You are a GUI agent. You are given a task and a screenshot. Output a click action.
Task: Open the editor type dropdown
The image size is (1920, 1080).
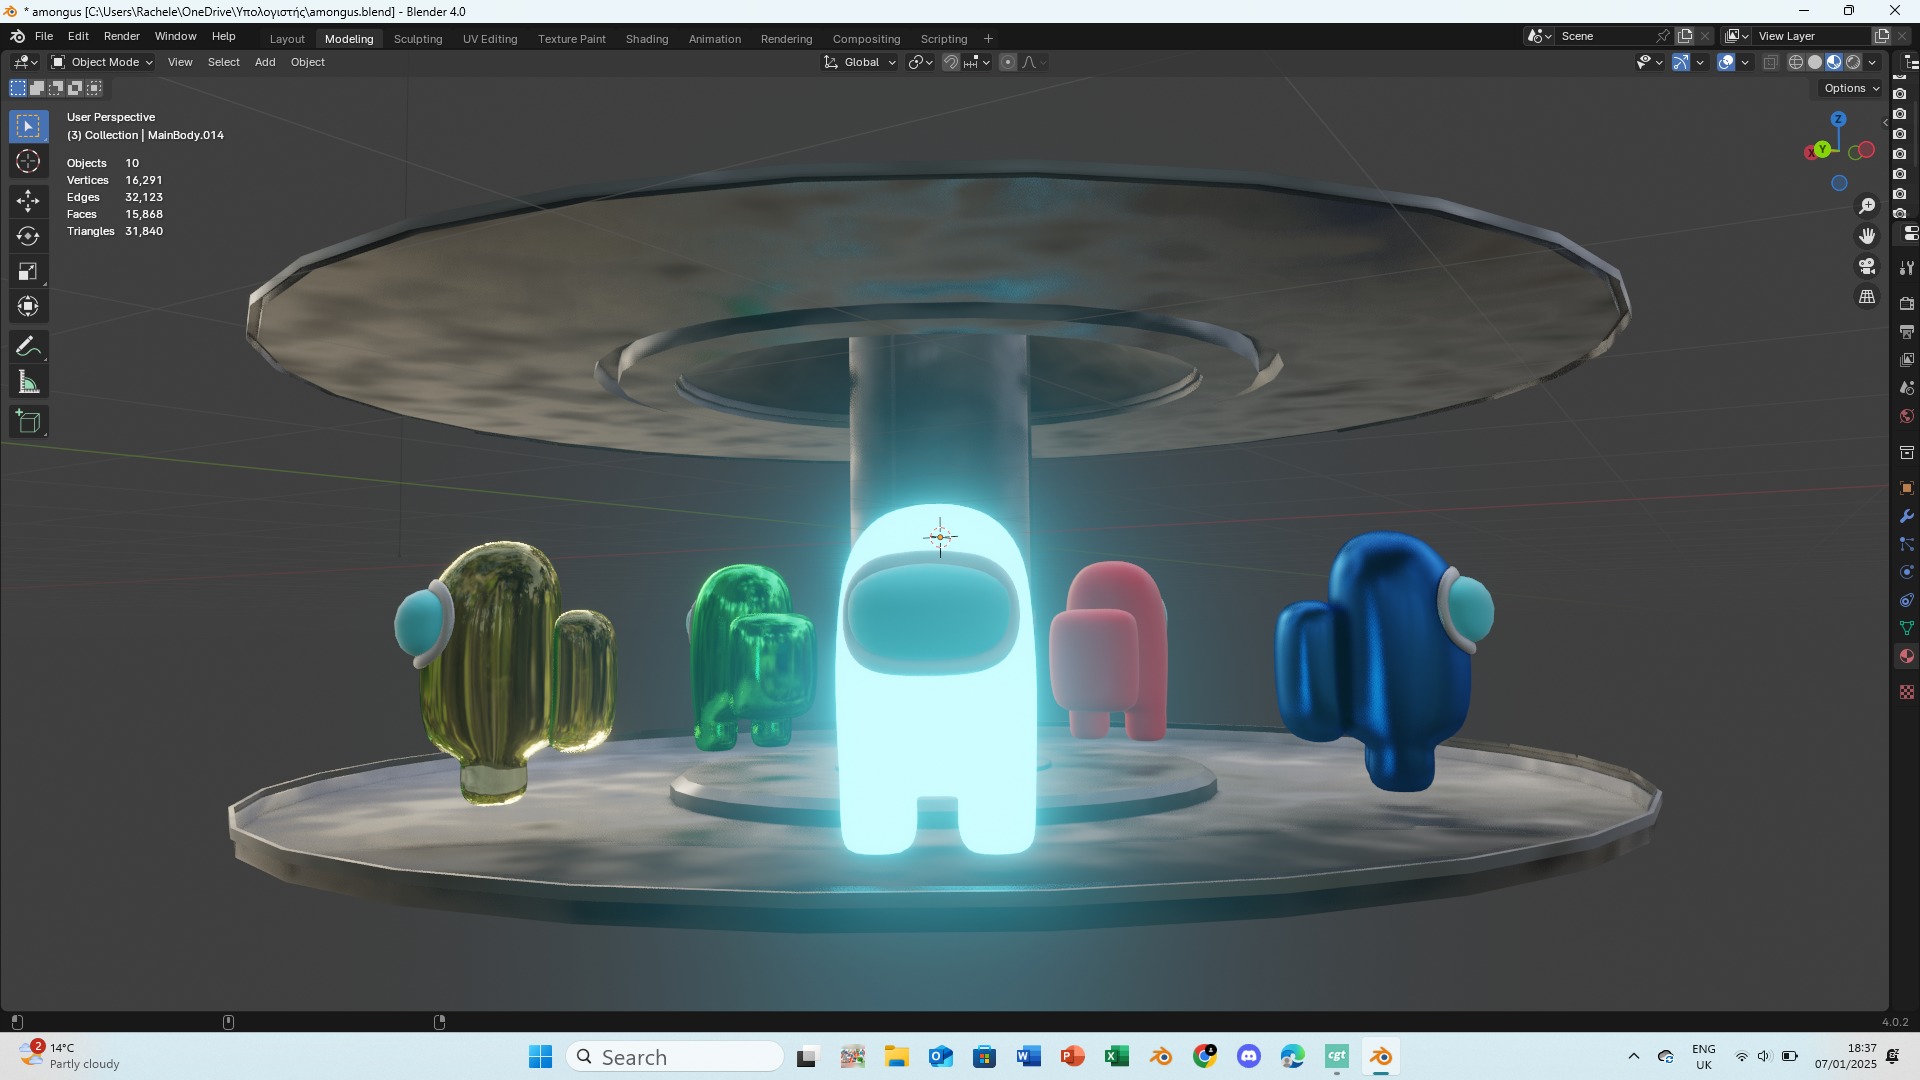click(x=25, y=62)
